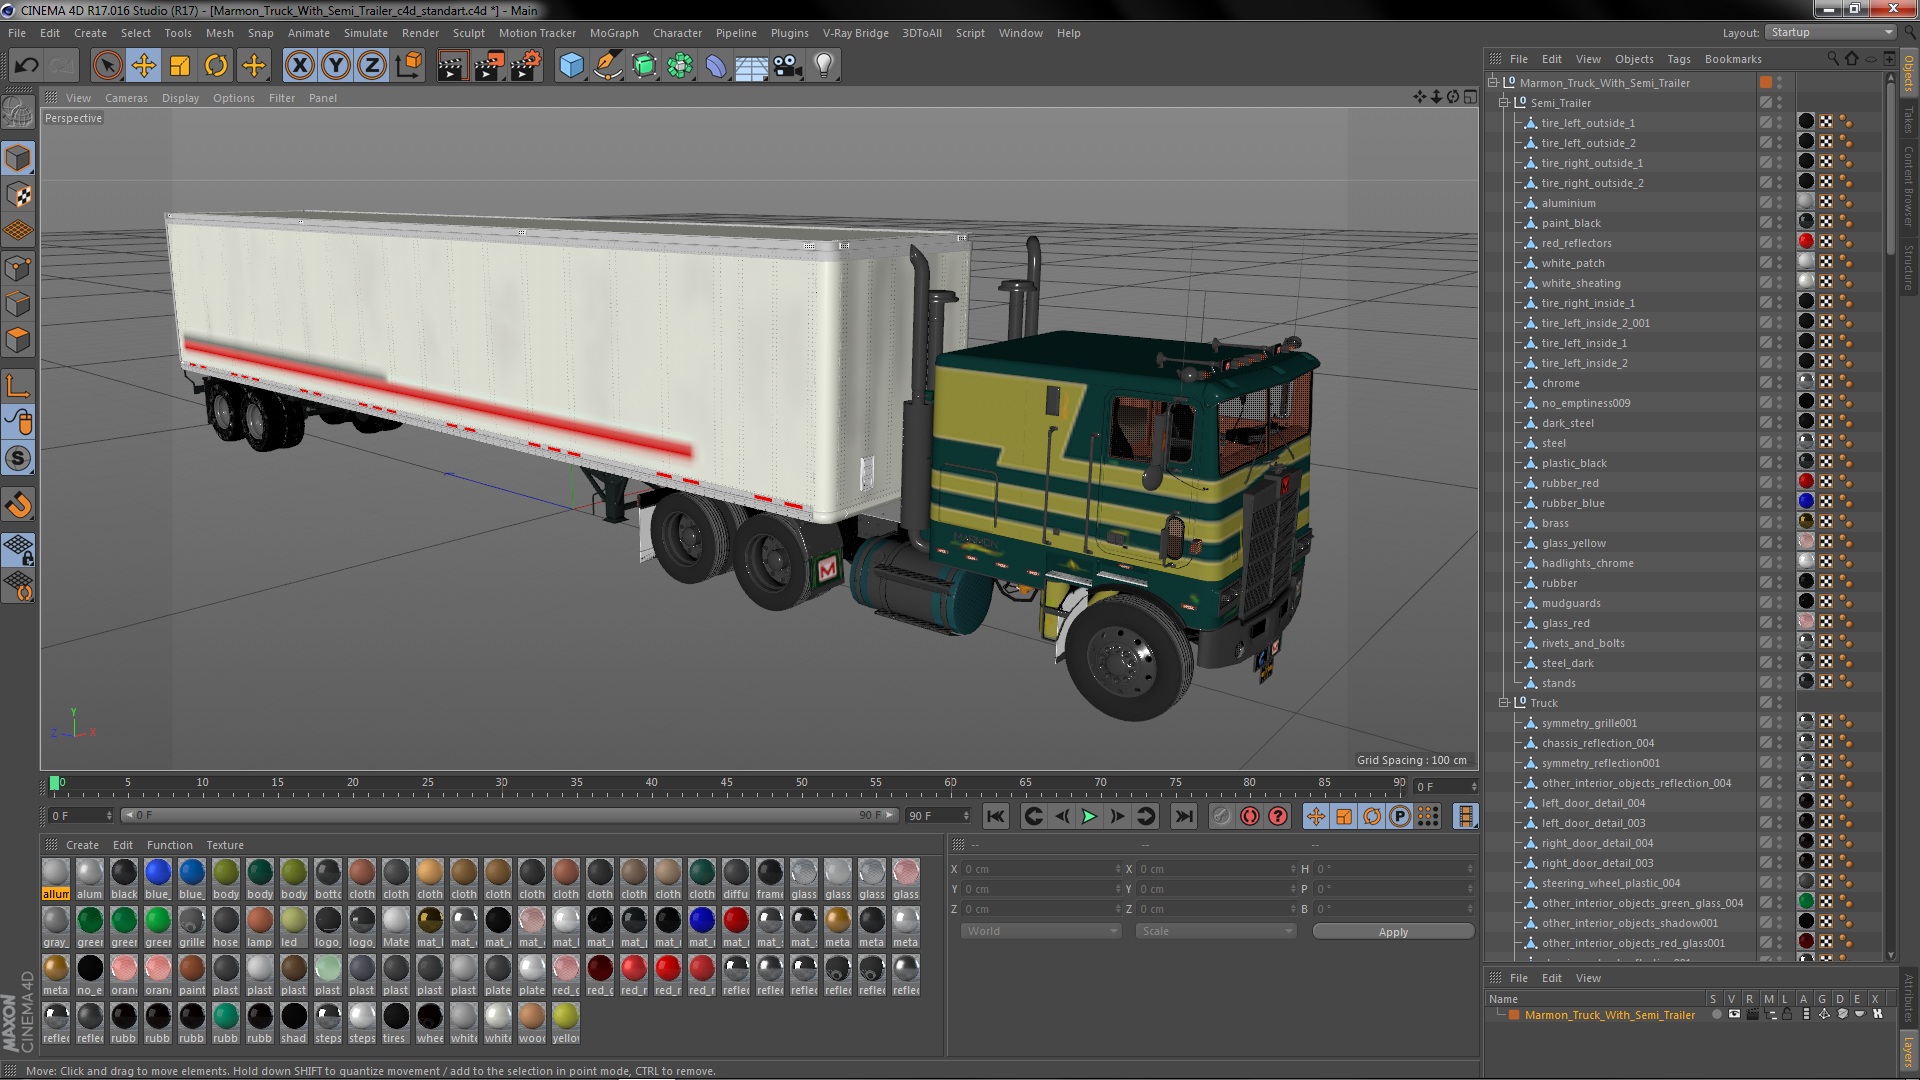Select the alum material swatch

coord(90,879)
